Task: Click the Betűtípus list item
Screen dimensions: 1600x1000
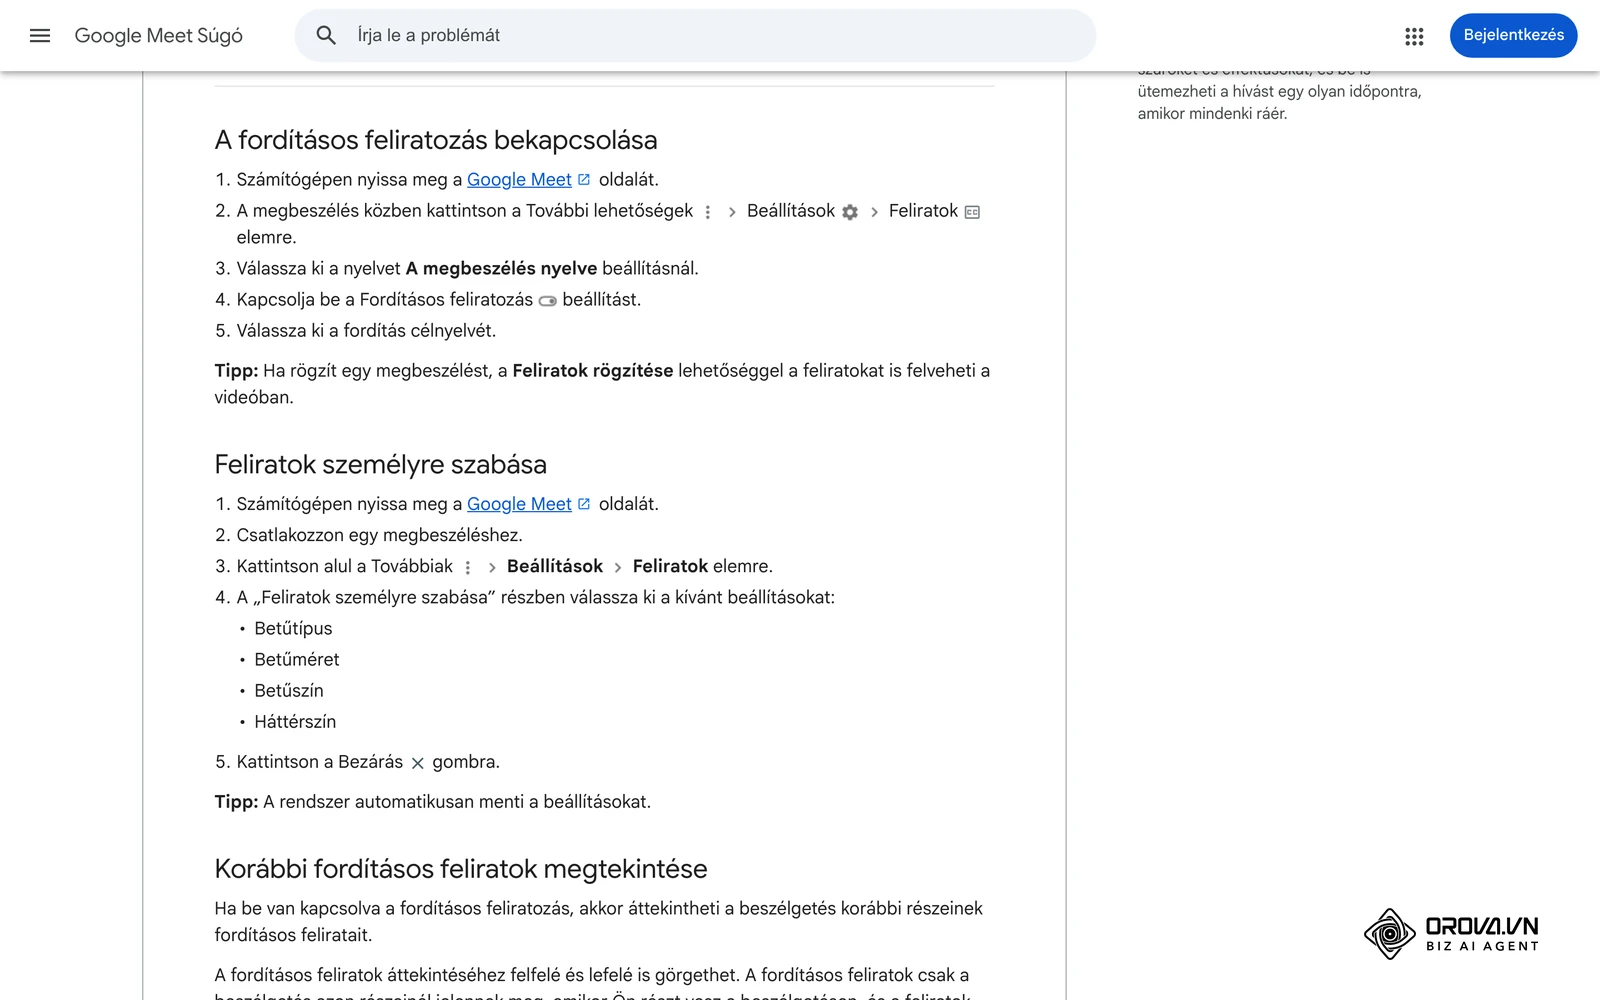Action: (x=293, y=629)
